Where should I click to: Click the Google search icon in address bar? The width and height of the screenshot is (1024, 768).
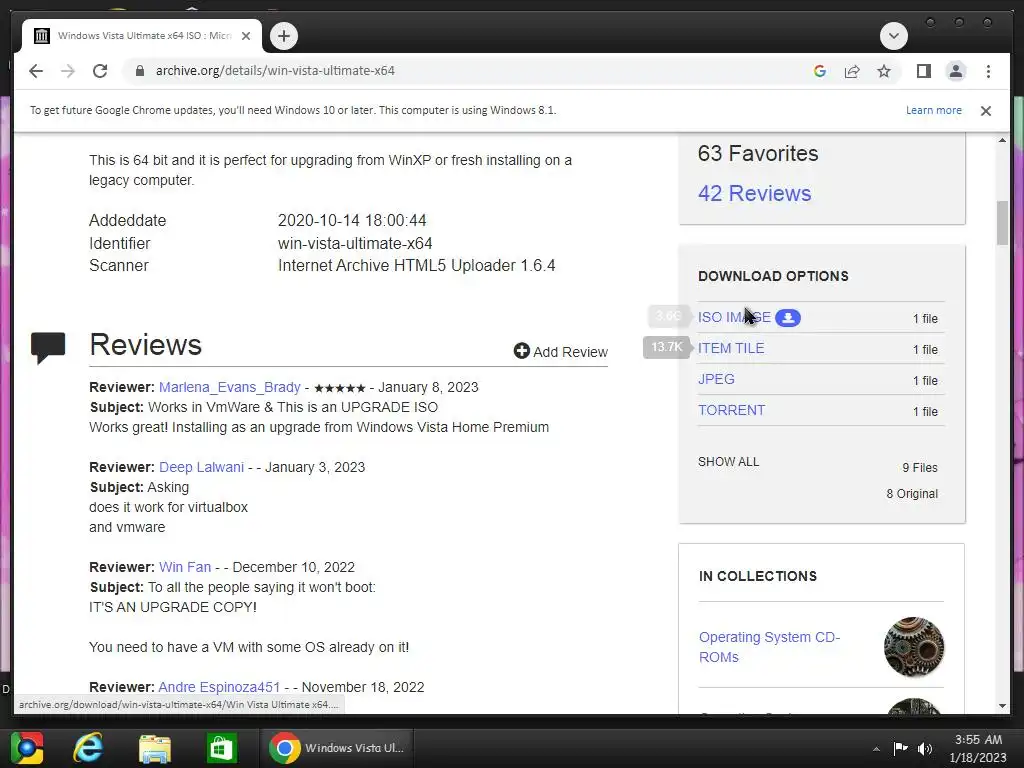coord(820,71)
